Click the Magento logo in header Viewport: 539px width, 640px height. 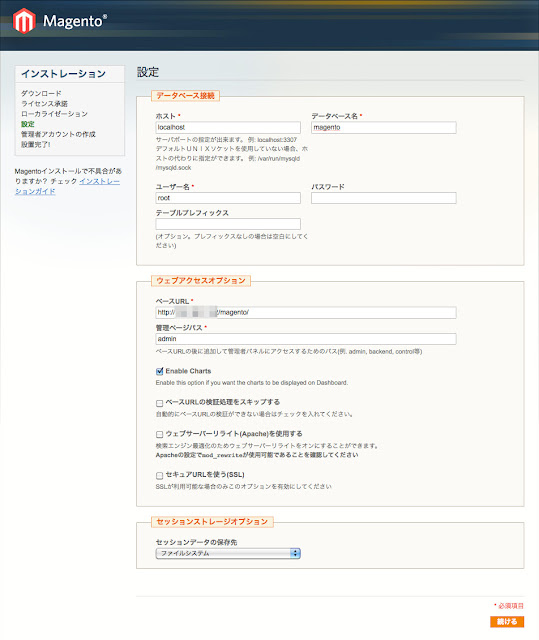click(x=60, y=21)
